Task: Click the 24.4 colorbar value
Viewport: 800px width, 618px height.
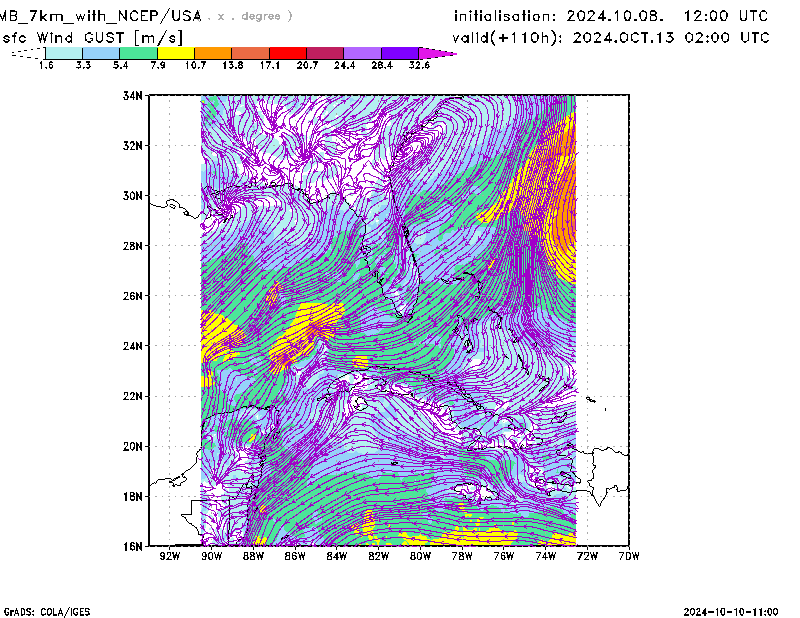Action: (344, 65)
